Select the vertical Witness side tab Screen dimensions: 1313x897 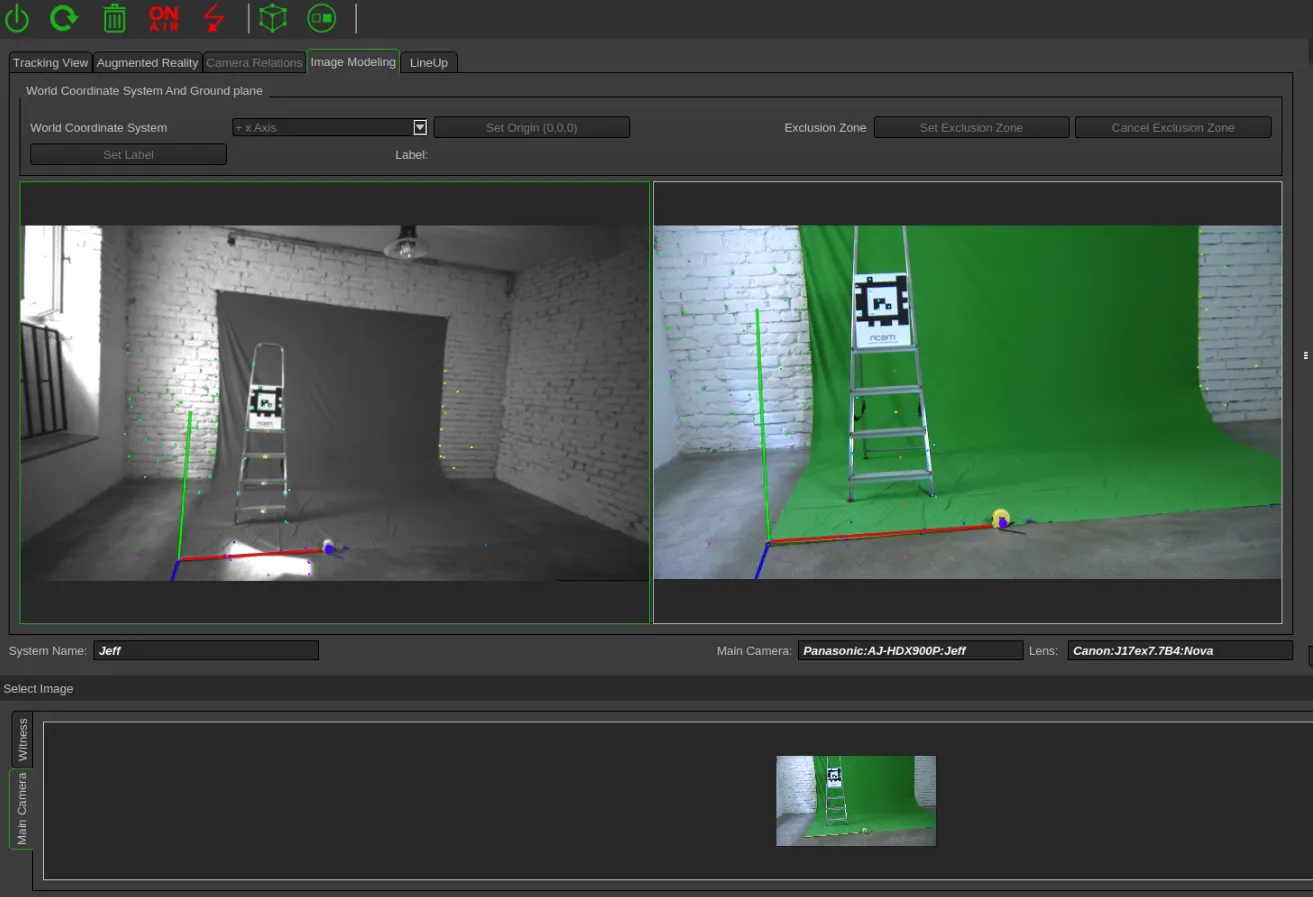22,740
